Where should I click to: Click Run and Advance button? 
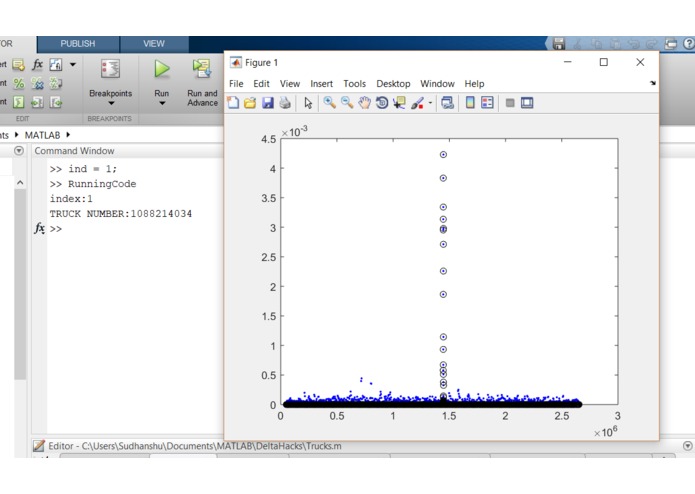[x=202, y=83]
